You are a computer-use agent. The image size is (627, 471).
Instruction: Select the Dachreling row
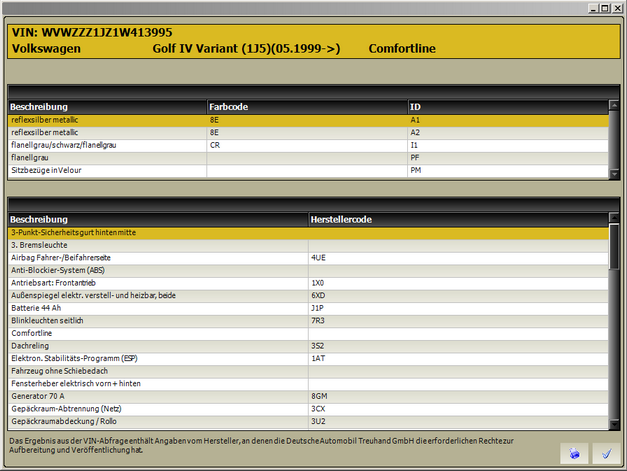click(x=308, y=346)
